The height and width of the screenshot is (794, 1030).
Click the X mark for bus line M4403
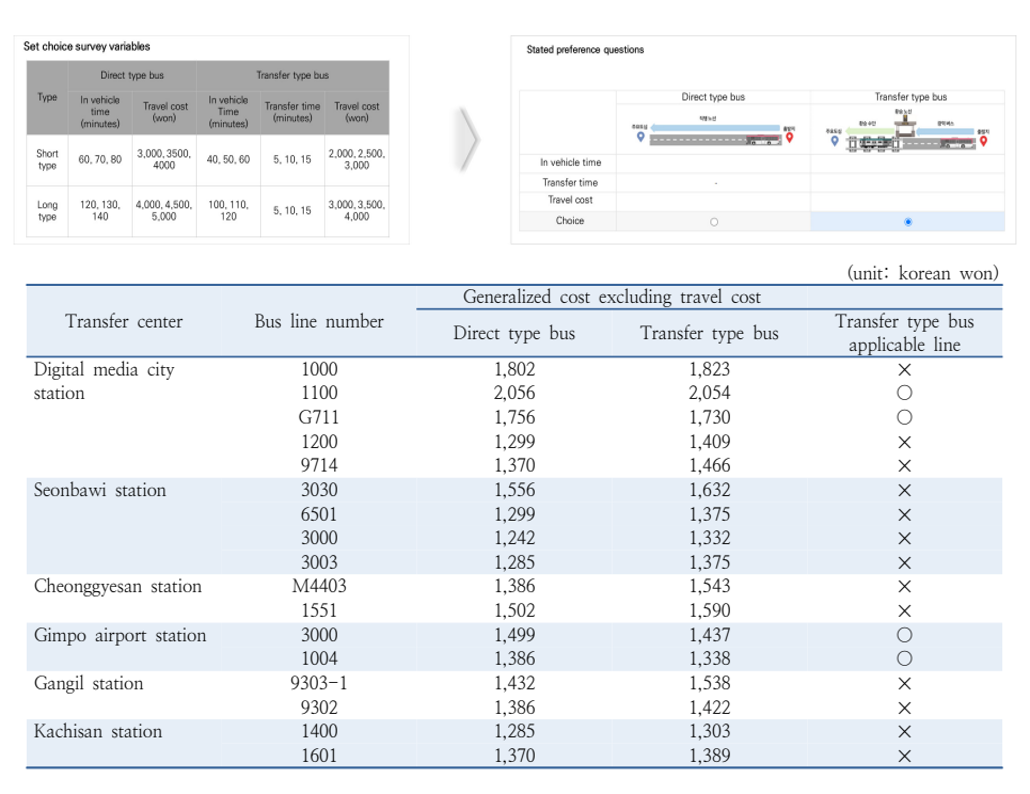coord(904,587)
